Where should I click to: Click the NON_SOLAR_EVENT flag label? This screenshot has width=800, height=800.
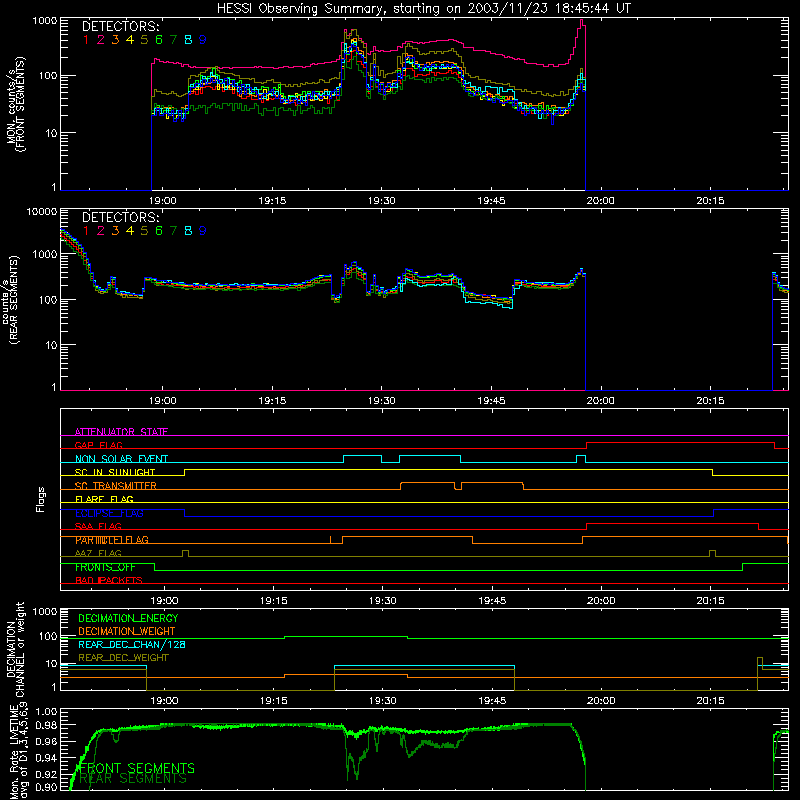[121, 459]
